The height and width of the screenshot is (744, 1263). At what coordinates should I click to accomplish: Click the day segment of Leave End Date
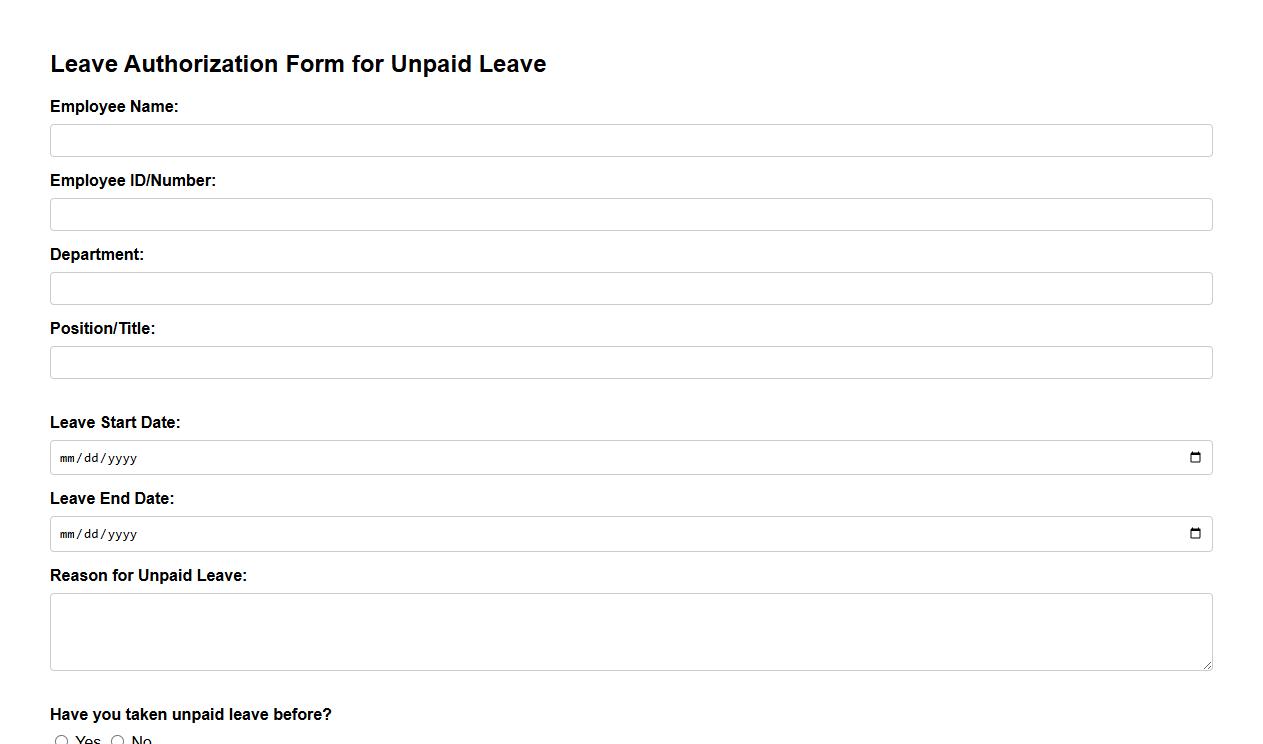90,533
